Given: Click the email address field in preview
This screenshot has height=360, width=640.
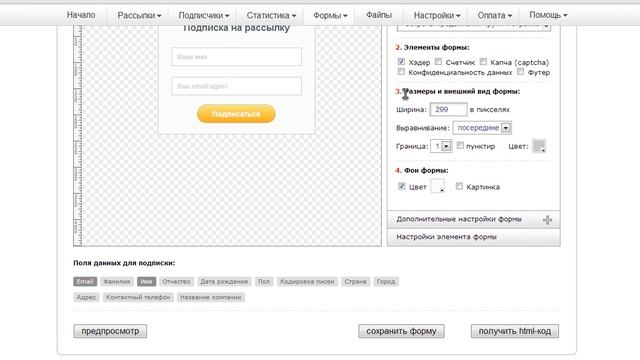Looking at the screenshot, I should pos(236,86).
